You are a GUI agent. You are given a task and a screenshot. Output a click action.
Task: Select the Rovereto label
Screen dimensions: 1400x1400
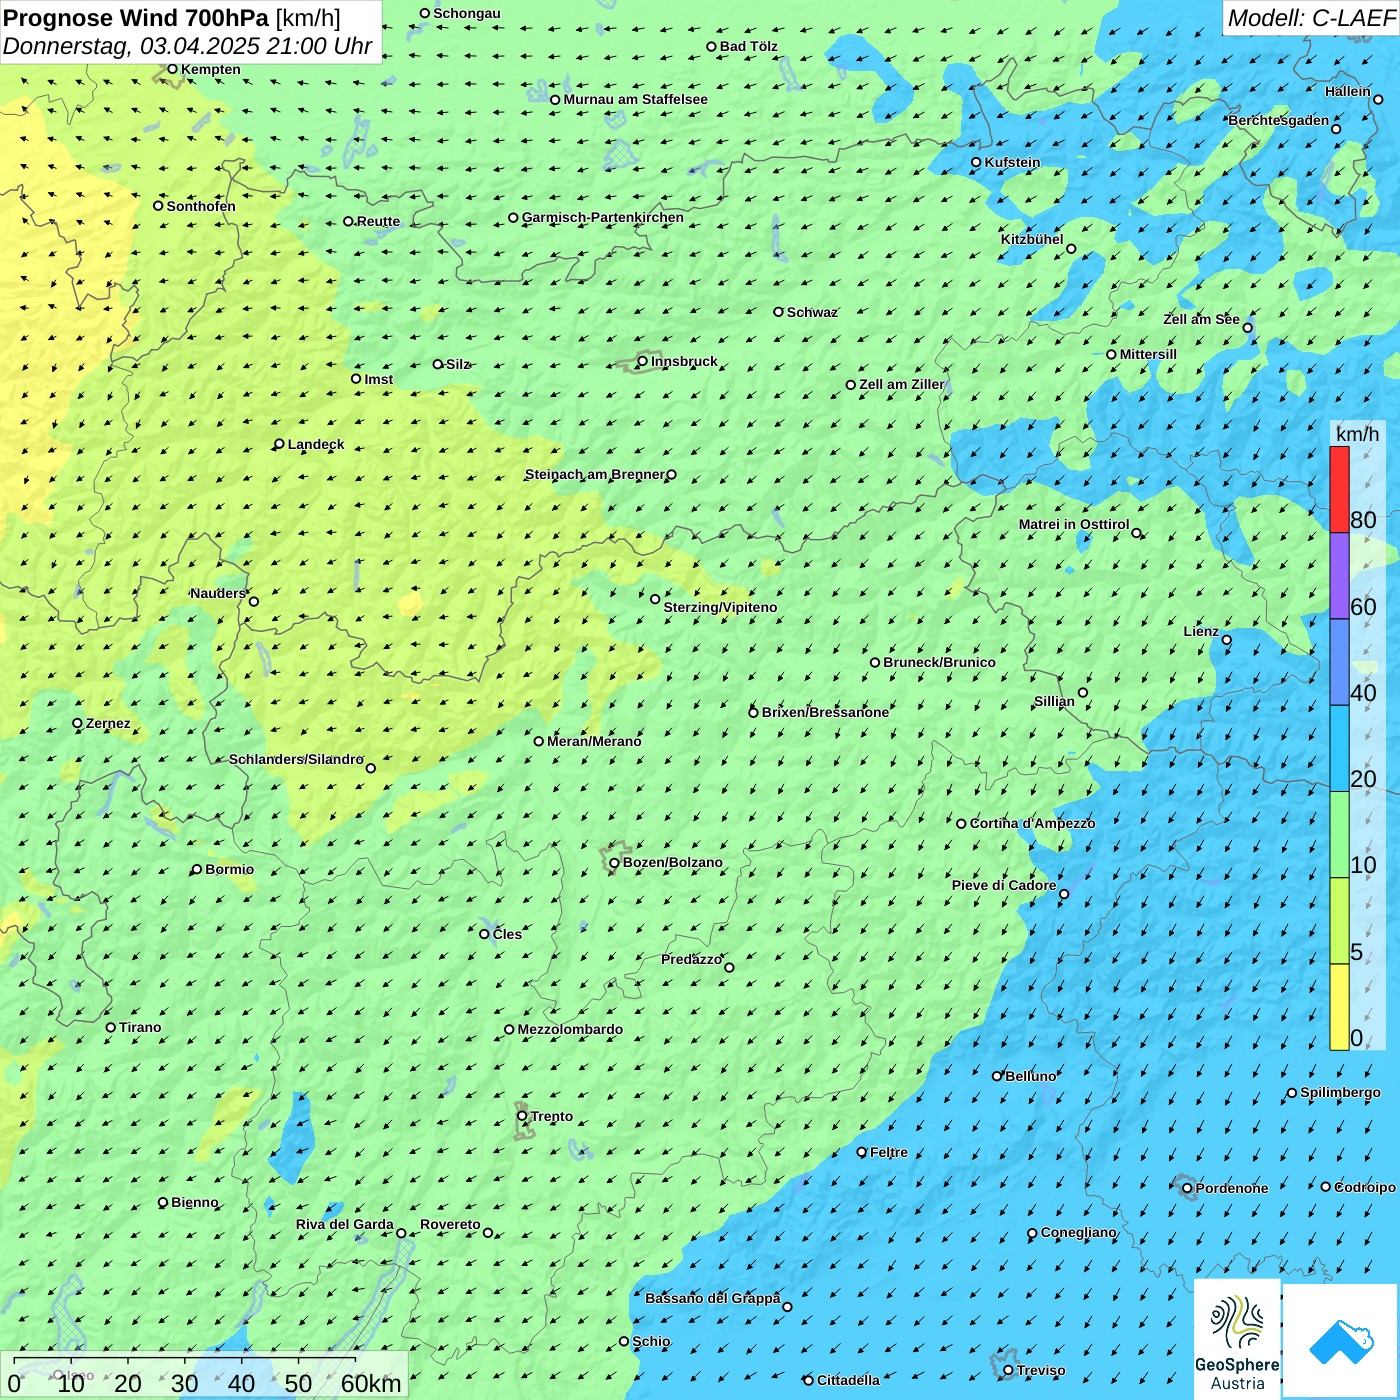[x=450, y=1224]
